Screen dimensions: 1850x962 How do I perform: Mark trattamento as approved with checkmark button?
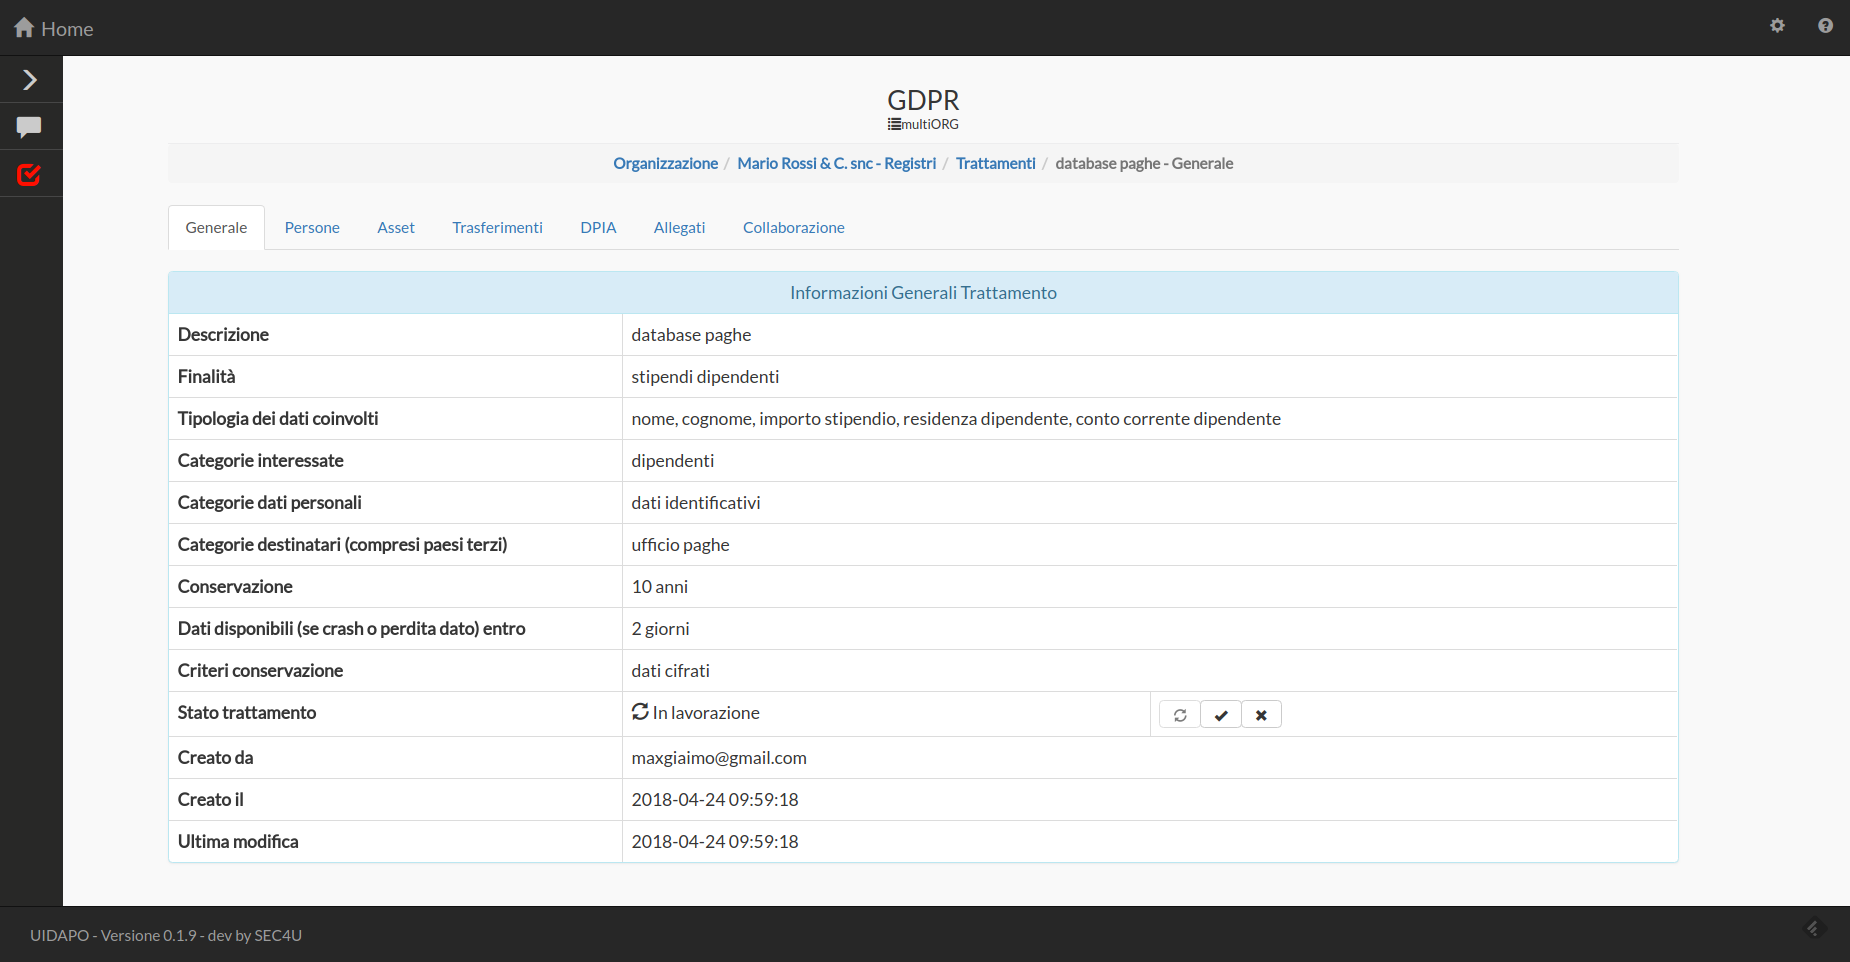coord(1221,715)
